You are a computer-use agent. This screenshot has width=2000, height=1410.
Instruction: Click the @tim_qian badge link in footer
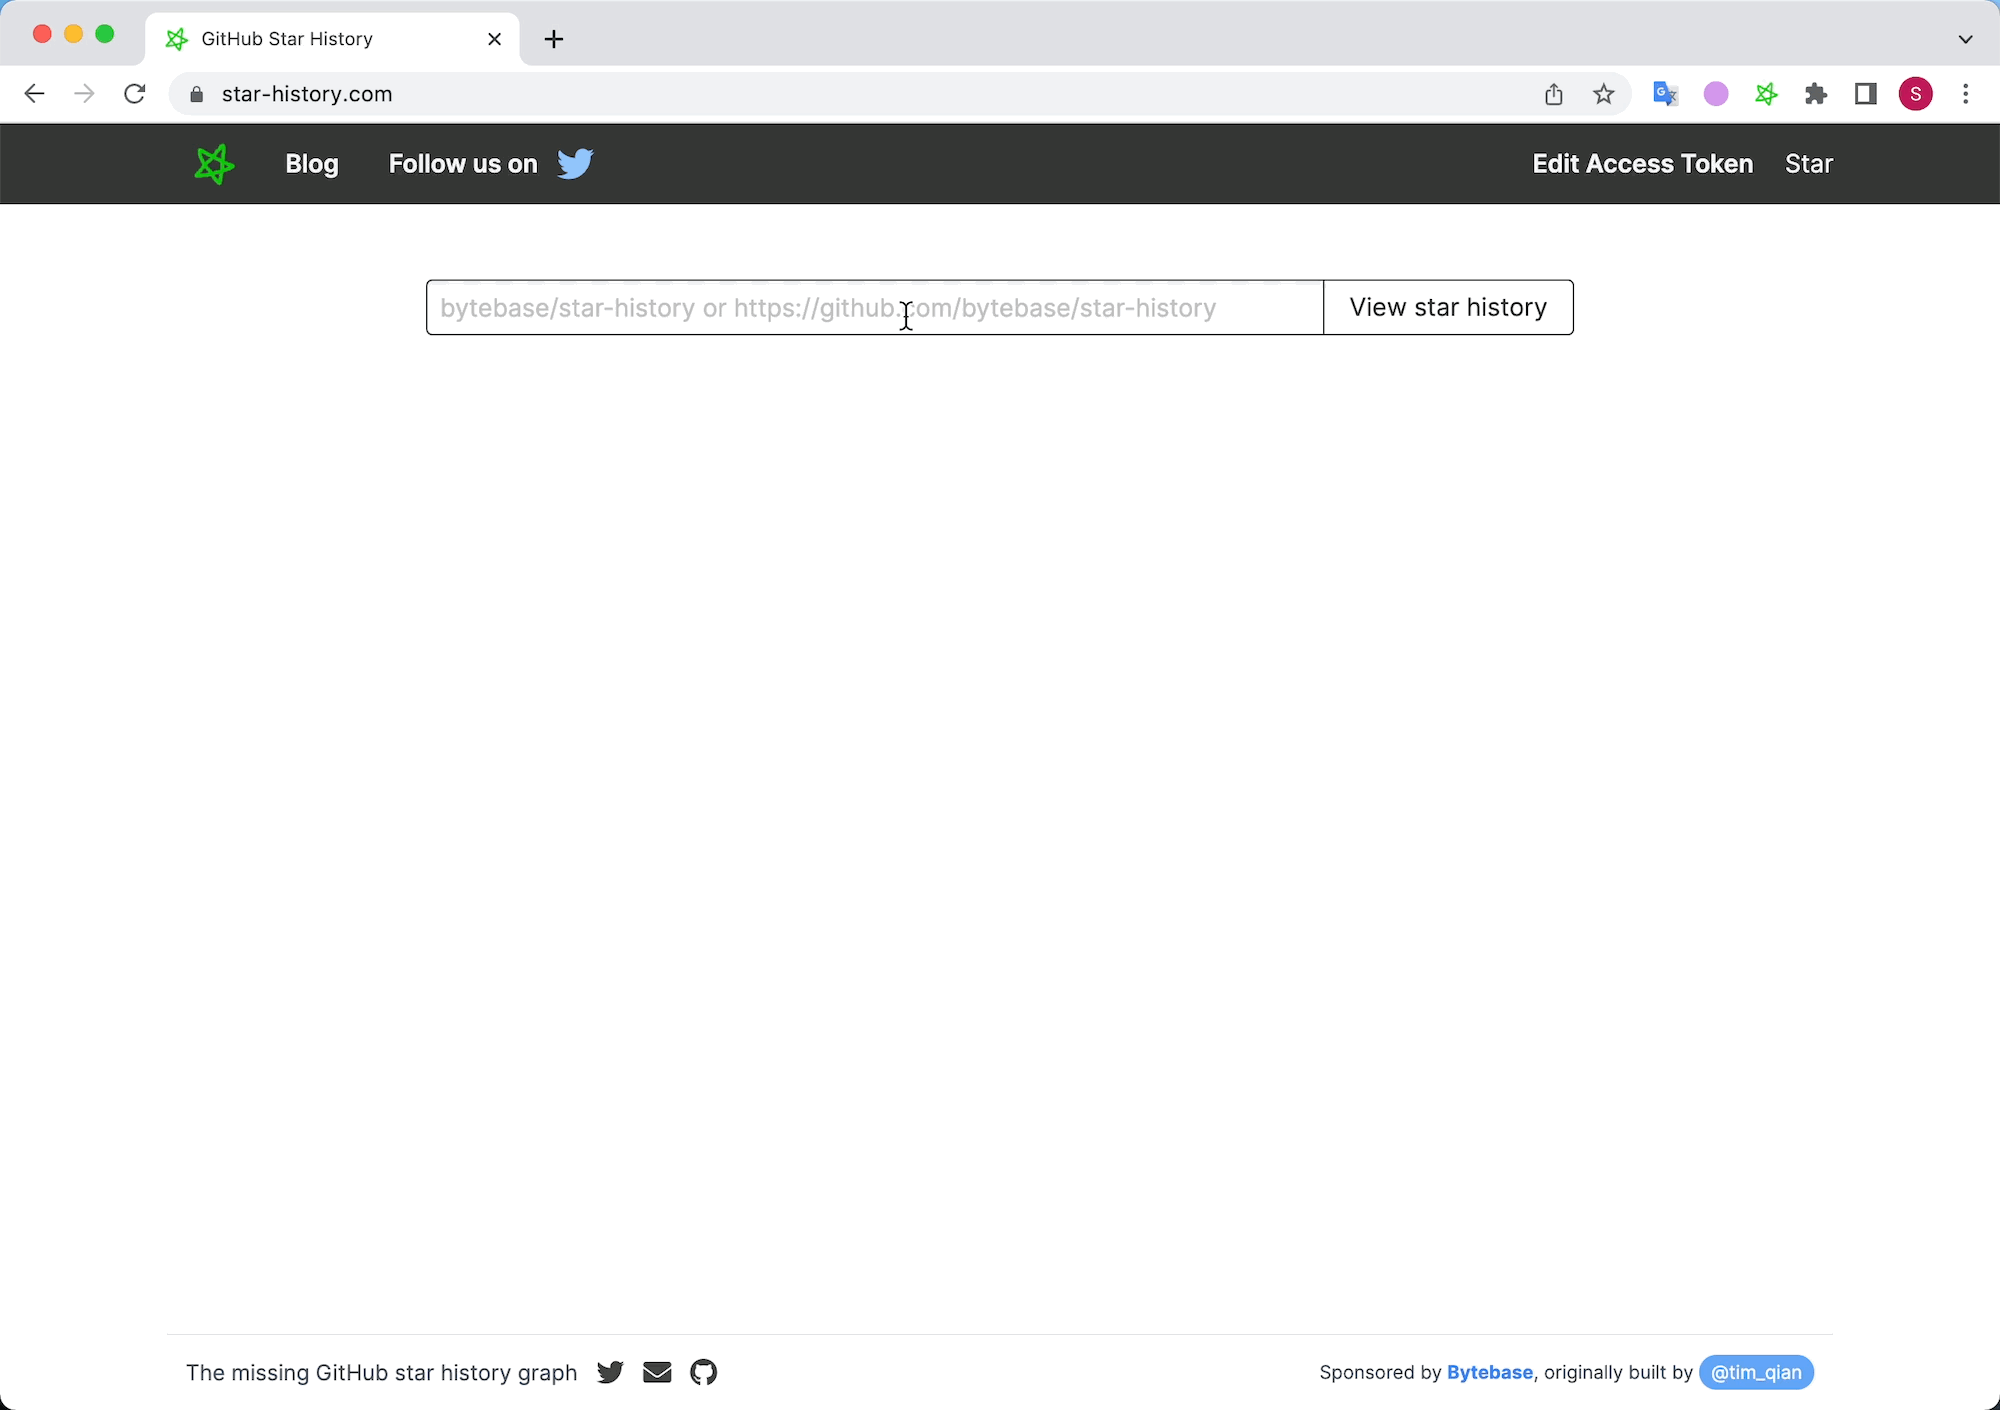click(1754, 1372)
